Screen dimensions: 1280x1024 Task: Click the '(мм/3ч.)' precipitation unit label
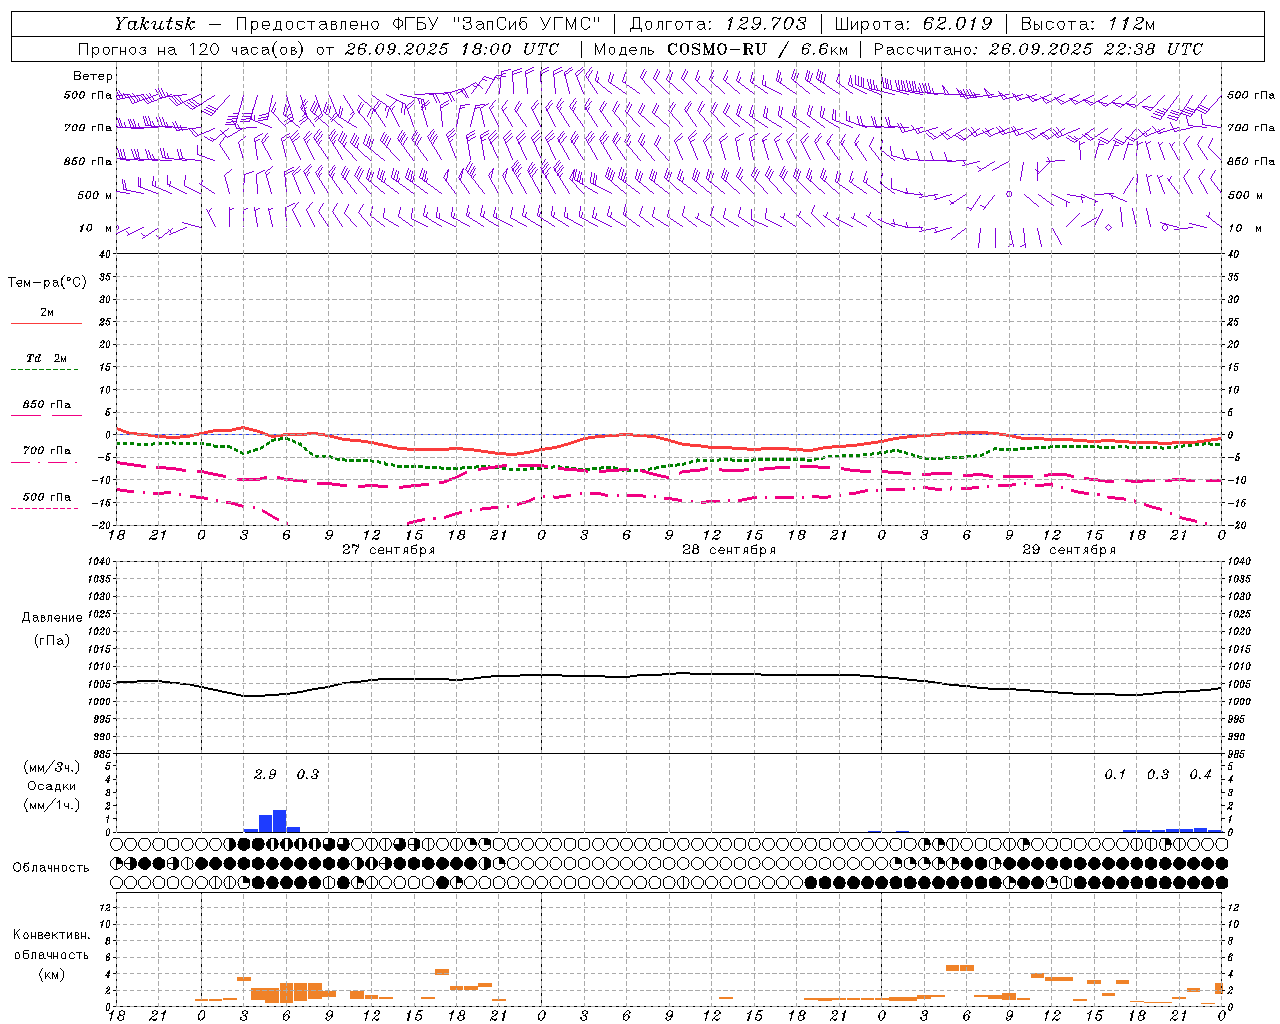52,767
